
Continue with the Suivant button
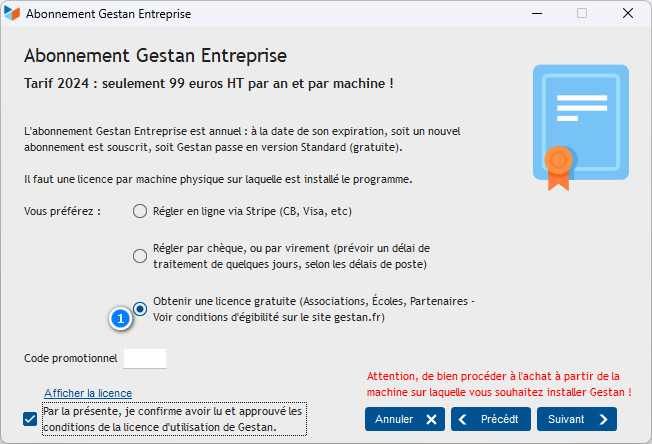coord(576,419)
